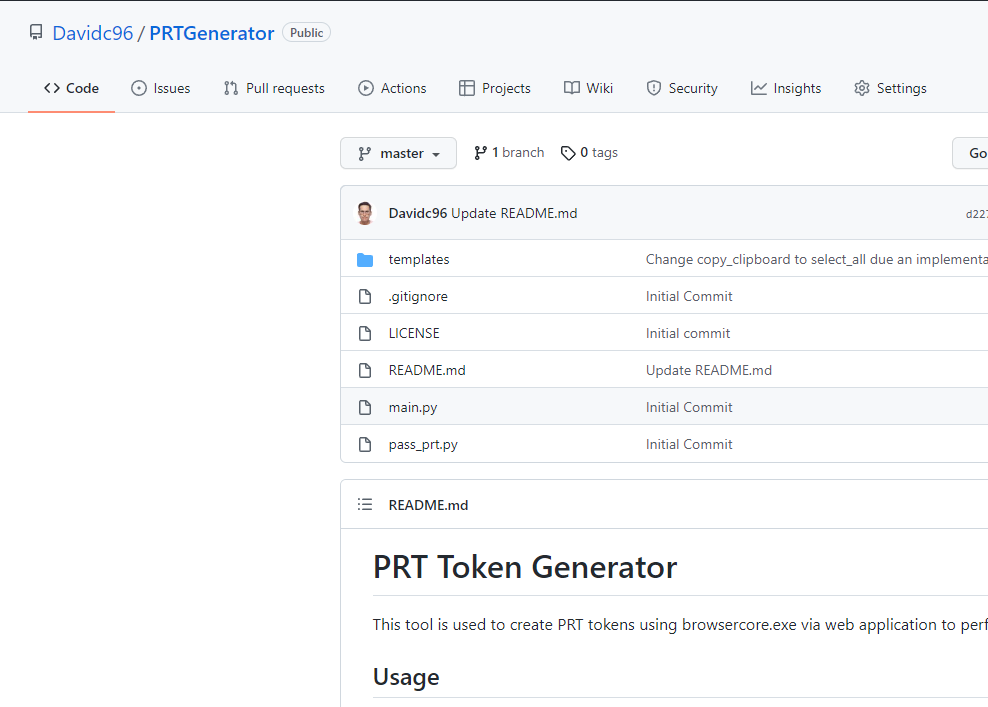988x707 pixels.
Task: View the 1 branch link
Action: [x=509, y=152]
